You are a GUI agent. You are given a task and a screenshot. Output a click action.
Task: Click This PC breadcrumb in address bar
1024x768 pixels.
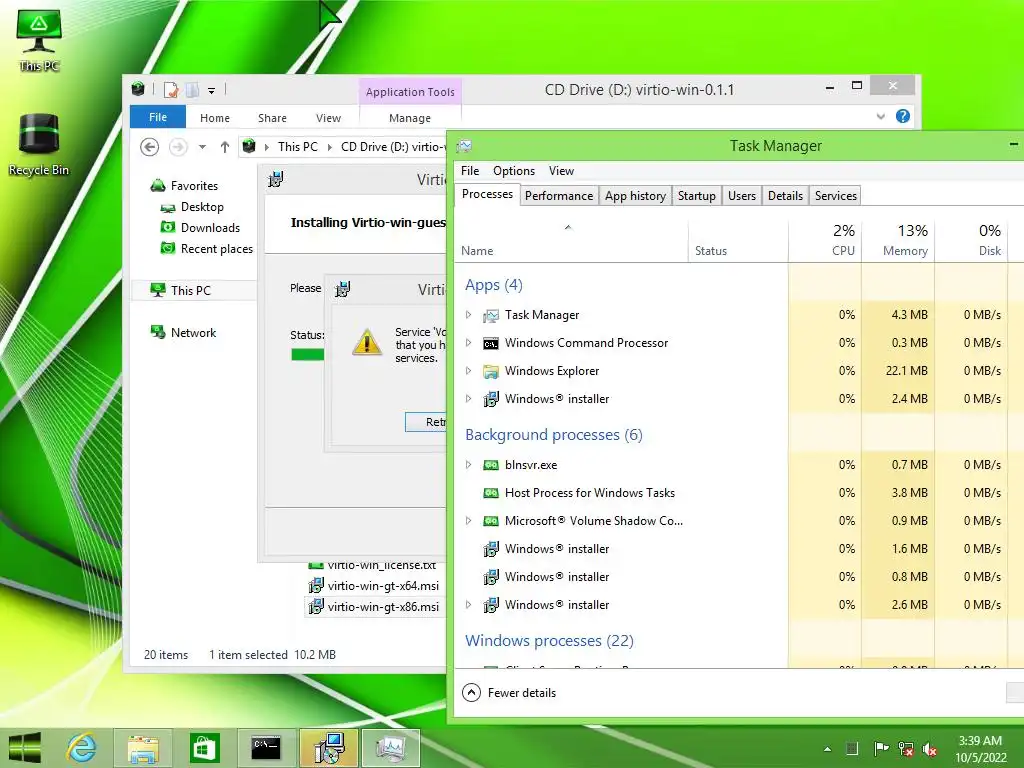[298, 147]
